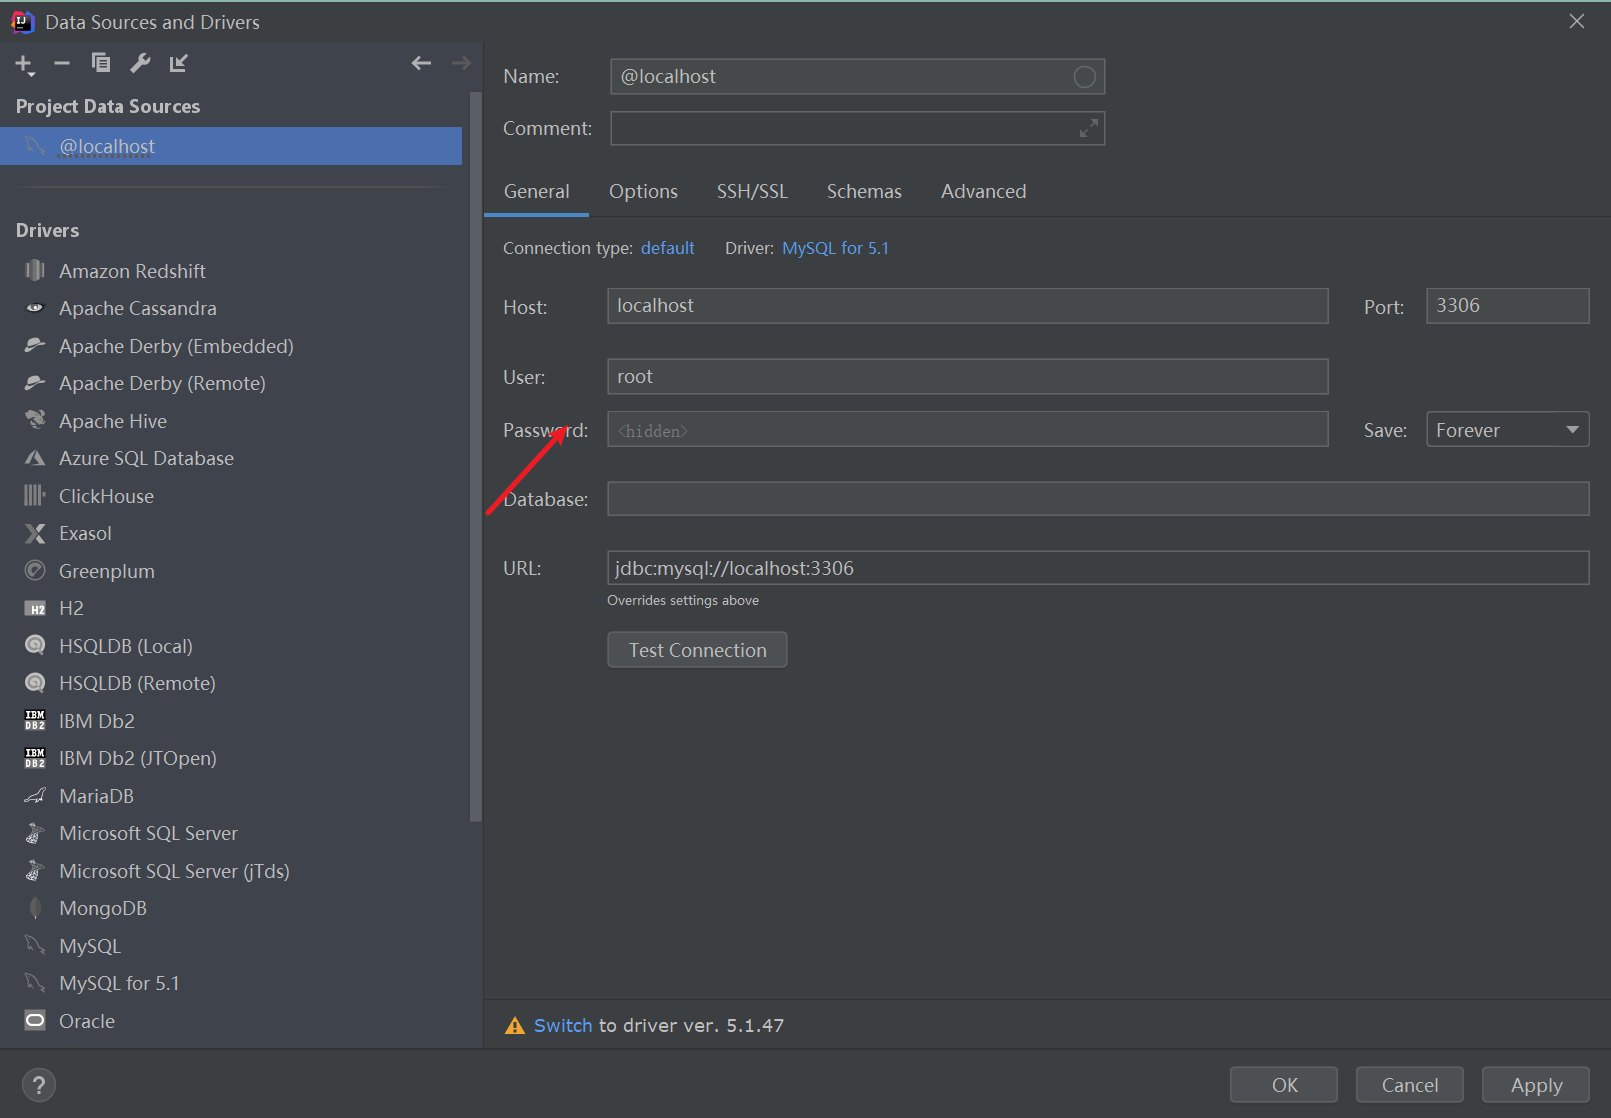Focus the Comment input field

tap(857, 129)
